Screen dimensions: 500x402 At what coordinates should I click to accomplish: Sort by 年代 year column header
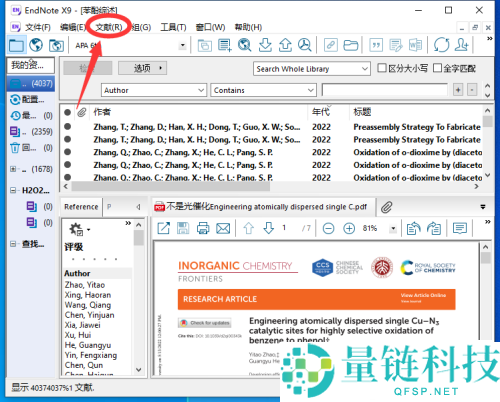(321, 112)
